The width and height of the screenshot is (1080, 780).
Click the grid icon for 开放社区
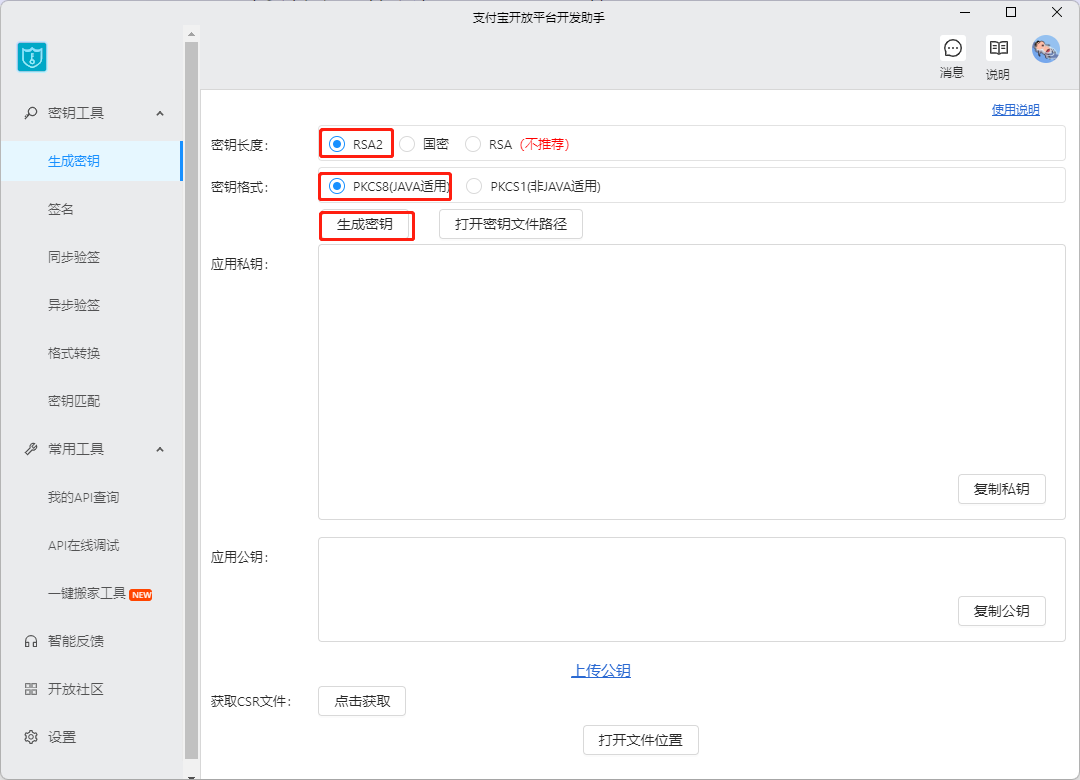(31, 689)
